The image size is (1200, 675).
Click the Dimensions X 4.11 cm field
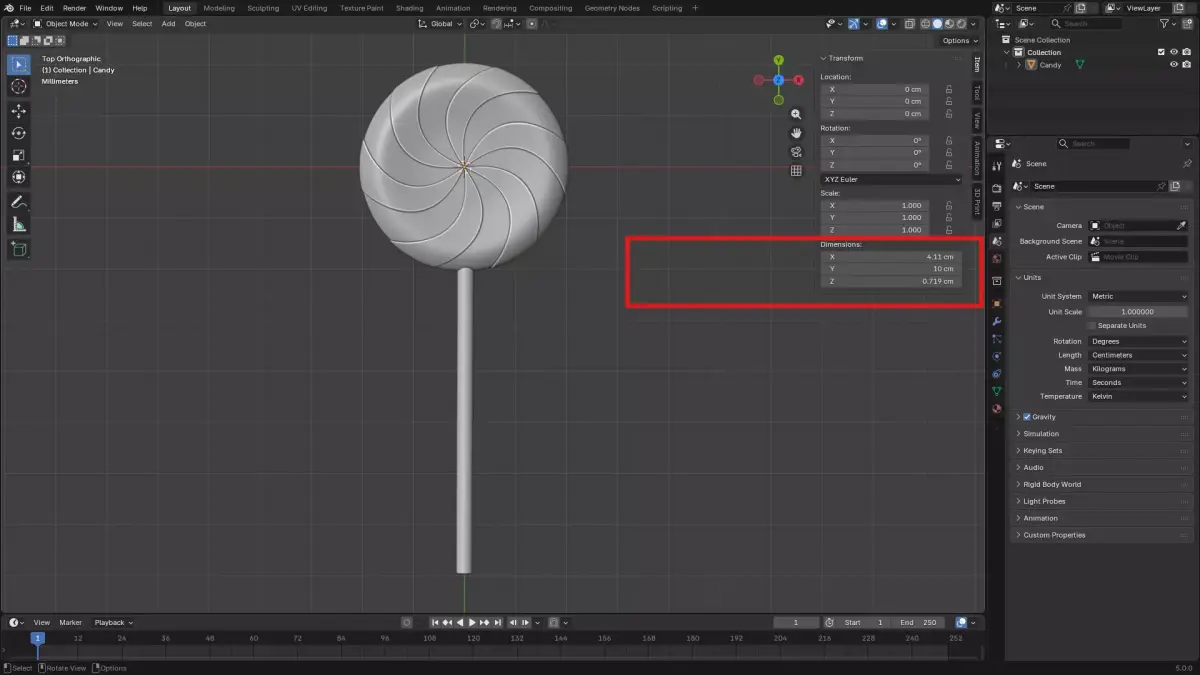pos(892,257)
